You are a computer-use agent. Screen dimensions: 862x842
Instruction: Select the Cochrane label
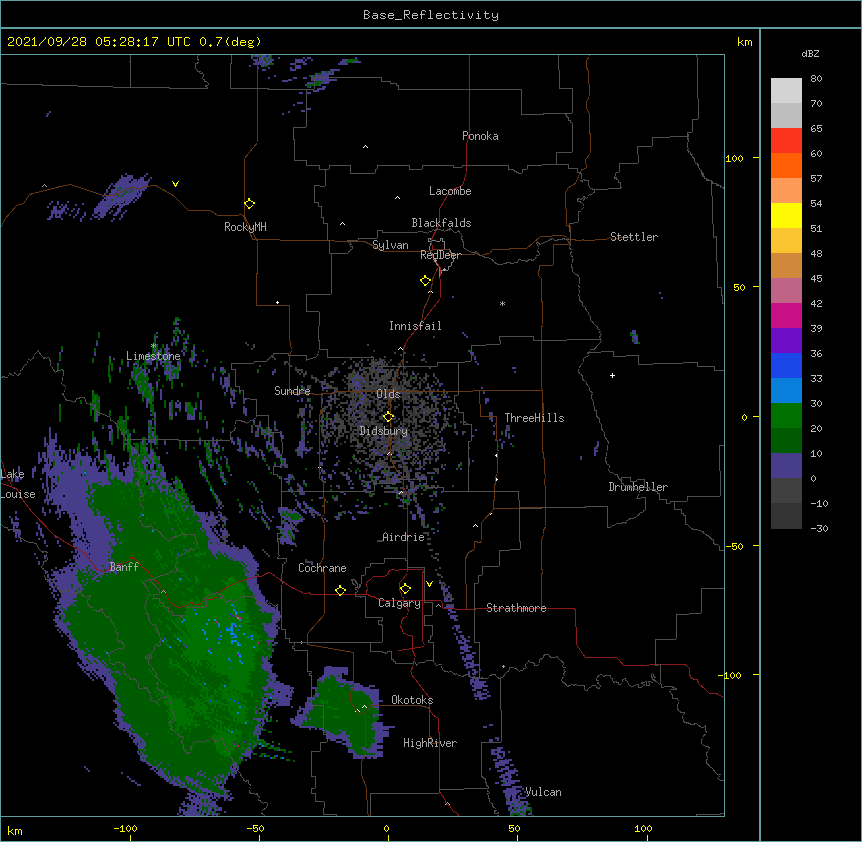(322, 568)
